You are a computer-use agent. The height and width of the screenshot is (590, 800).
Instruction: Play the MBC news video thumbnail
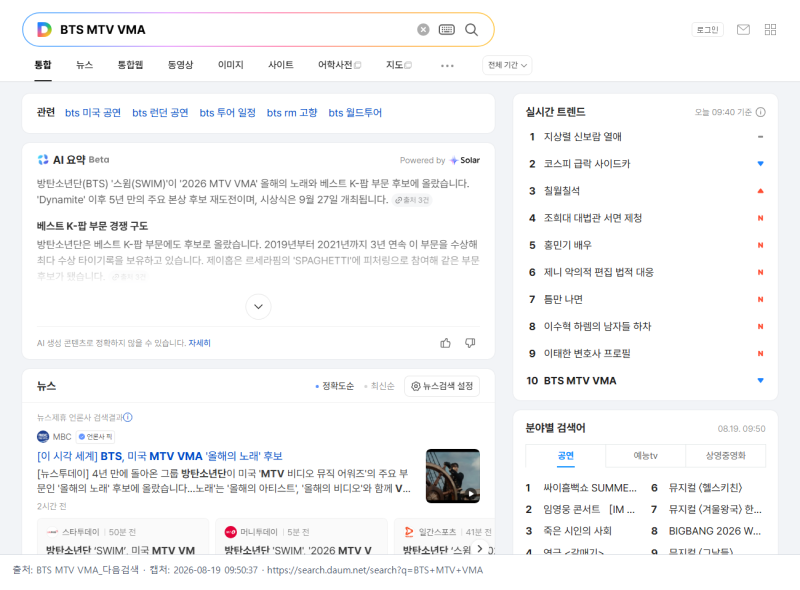pyautogui.click(x=453, y=476)
